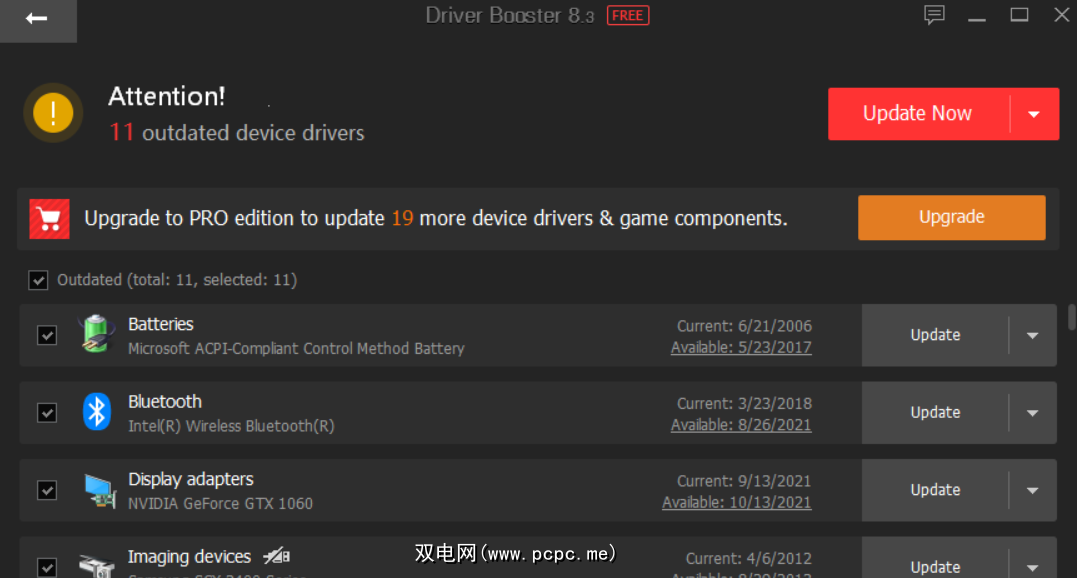Click the Bluetooth category name
1077x578 pixels.
165,402
